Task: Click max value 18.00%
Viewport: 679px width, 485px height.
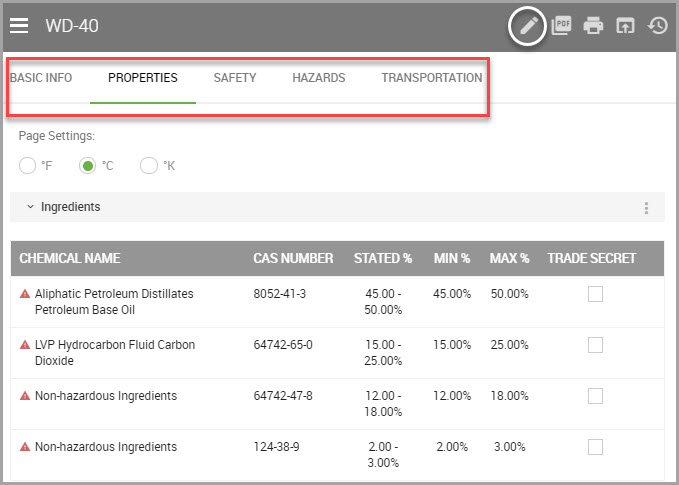Action: click(510, 396)
